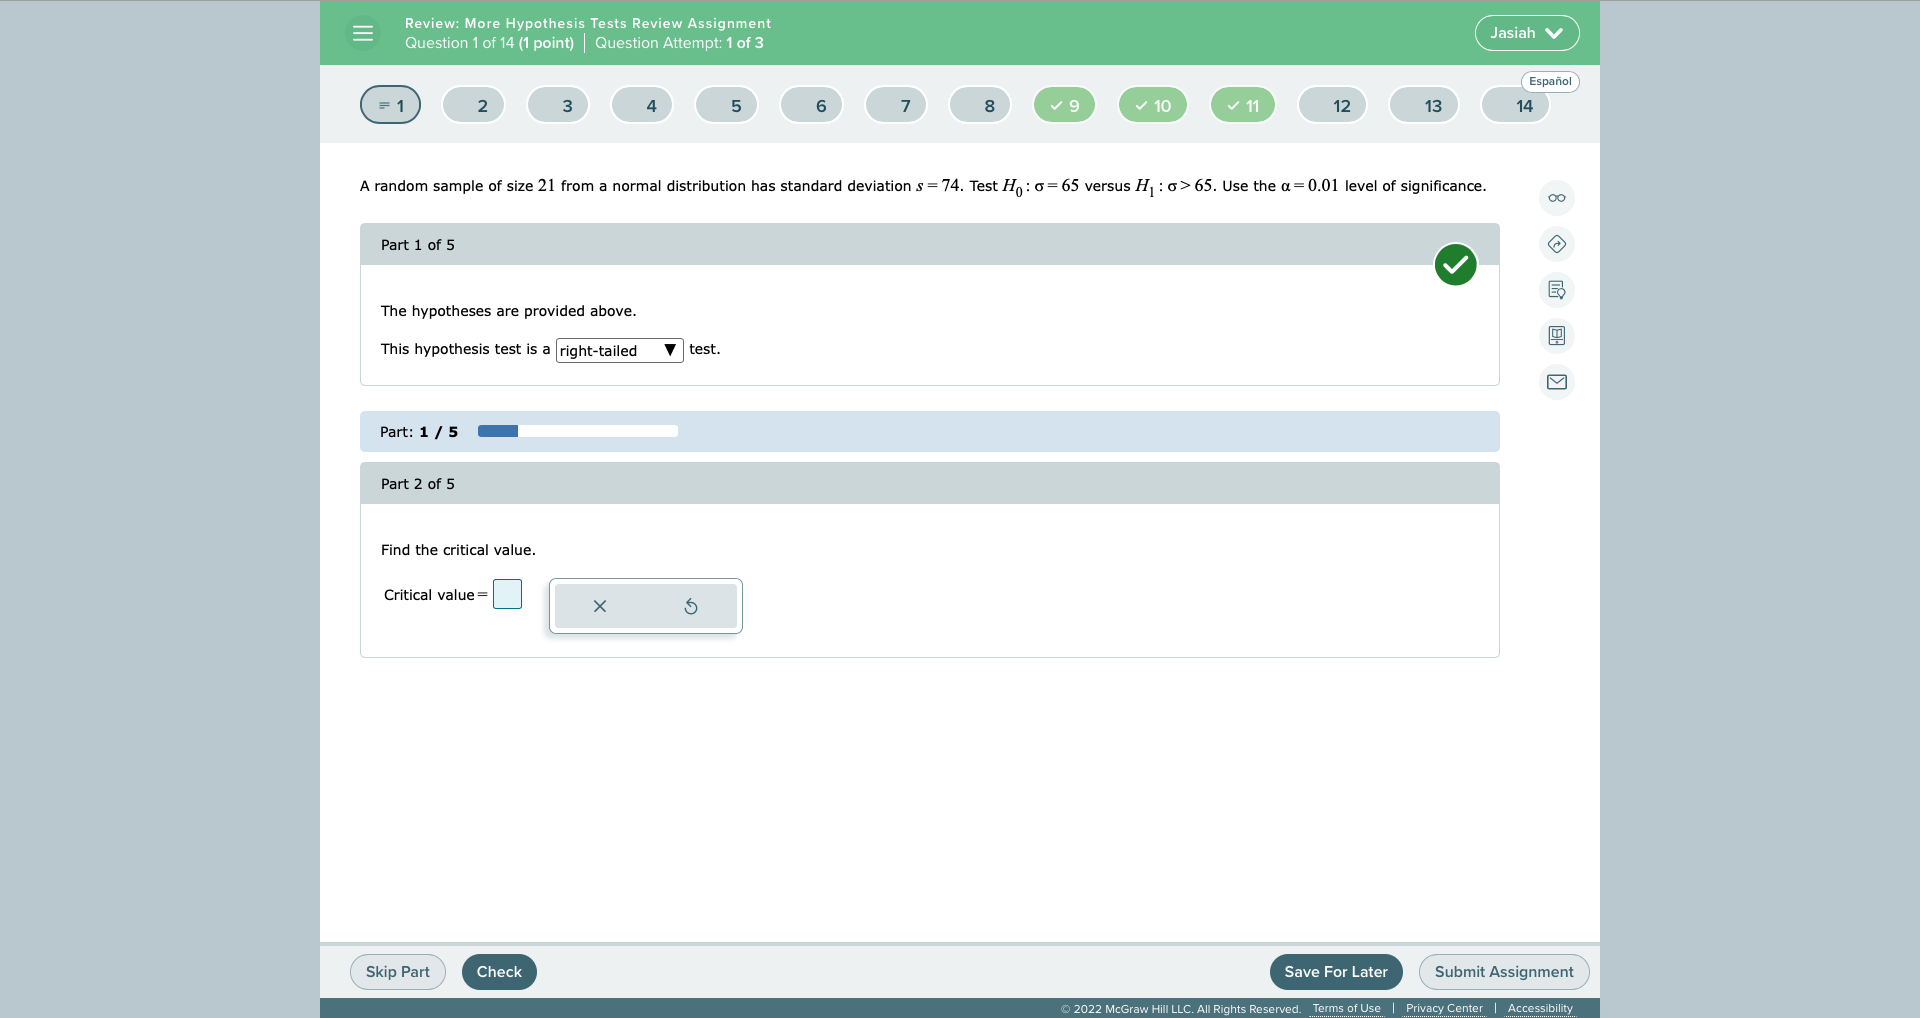1920x1018 pixels.
Task: Expand the Jasiah account dropdown
Action: (1525, 33)
